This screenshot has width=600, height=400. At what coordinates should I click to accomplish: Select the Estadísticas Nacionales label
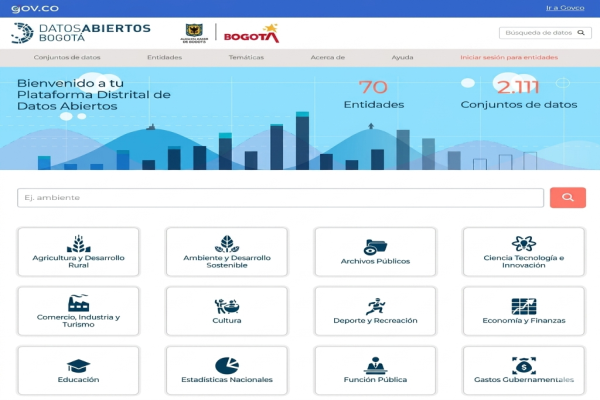click(x=227, y=379)
